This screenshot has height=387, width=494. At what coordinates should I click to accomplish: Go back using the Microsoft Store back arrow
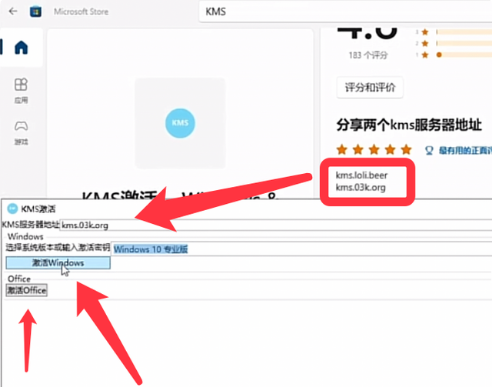[x=13, y=11]
